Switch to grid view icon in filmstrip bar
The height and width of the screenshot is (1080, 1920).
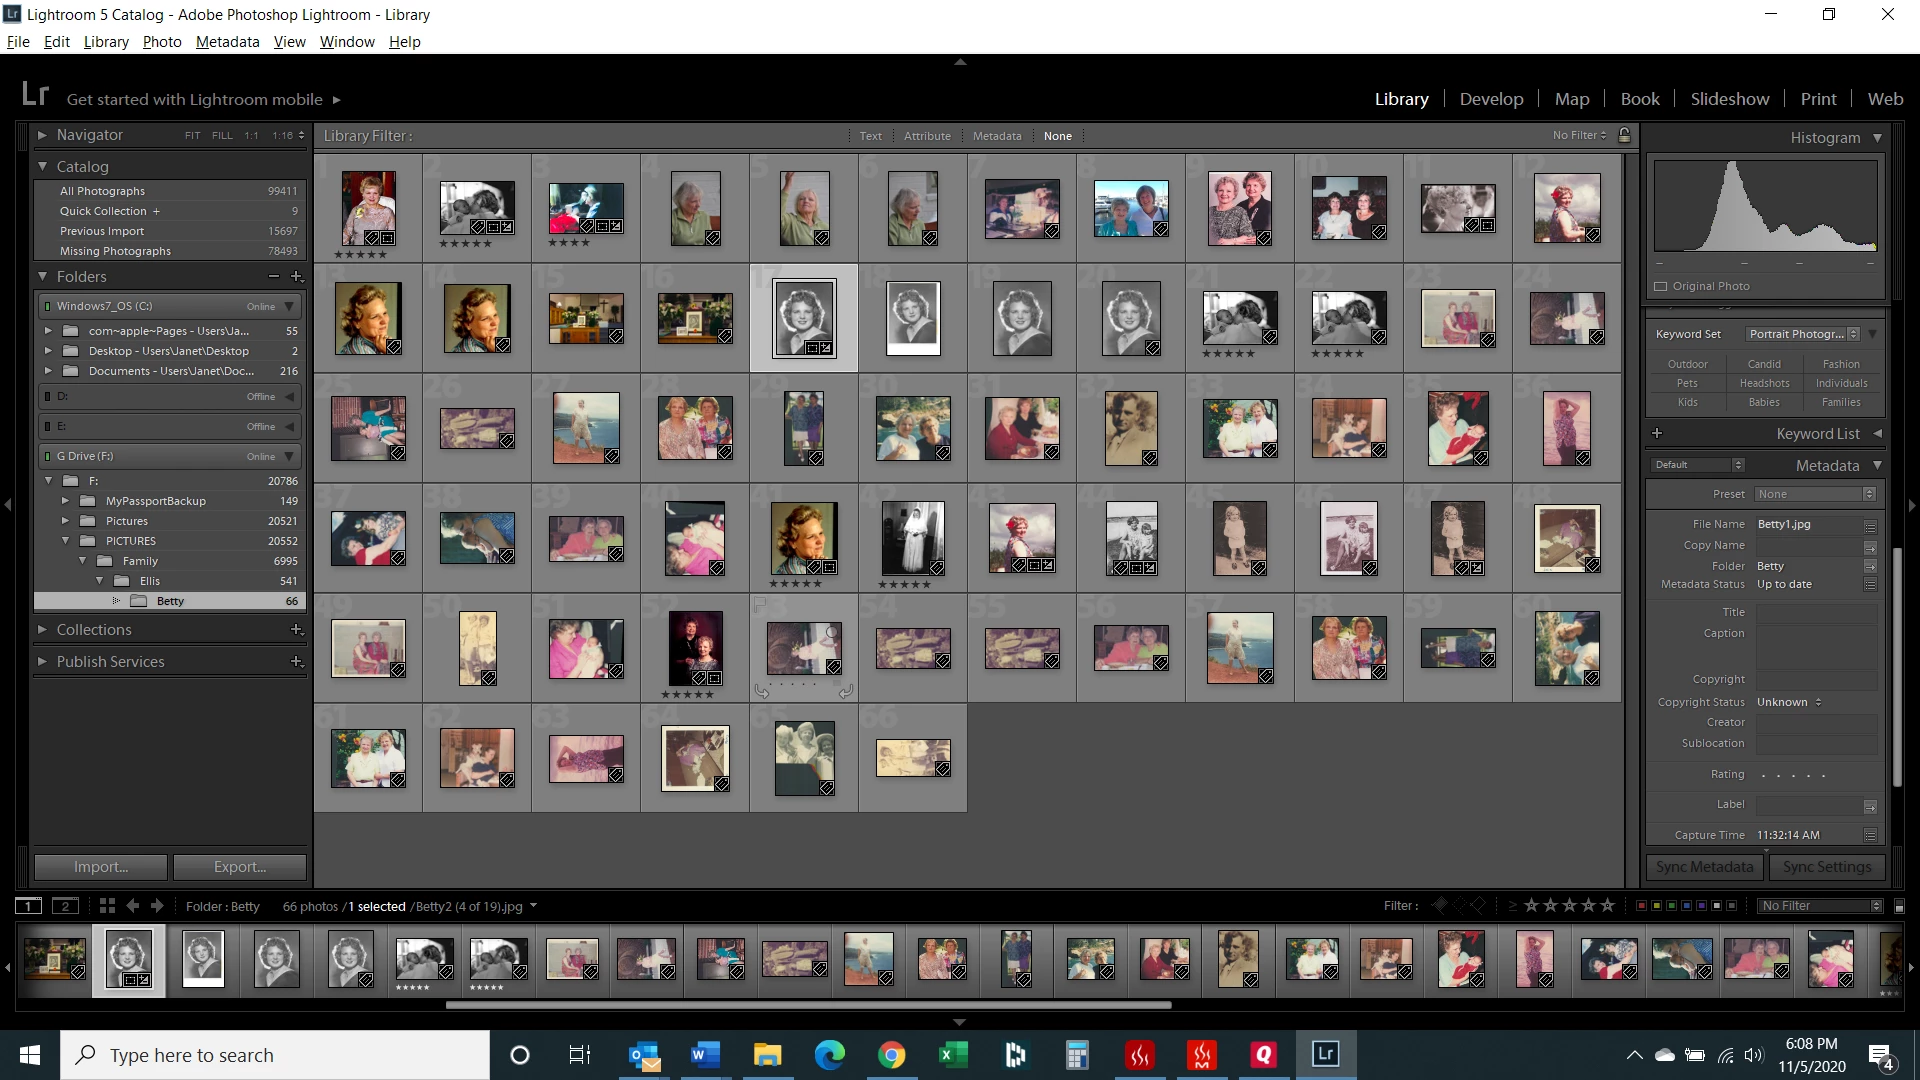(107, 906)
